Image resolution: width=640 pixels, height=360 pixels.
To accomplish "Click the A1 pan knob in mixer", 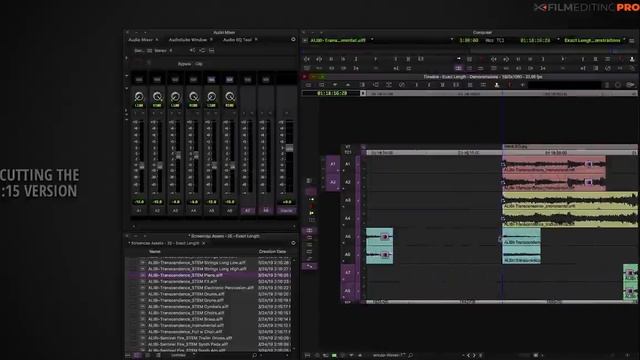I will tap(139, 97).
